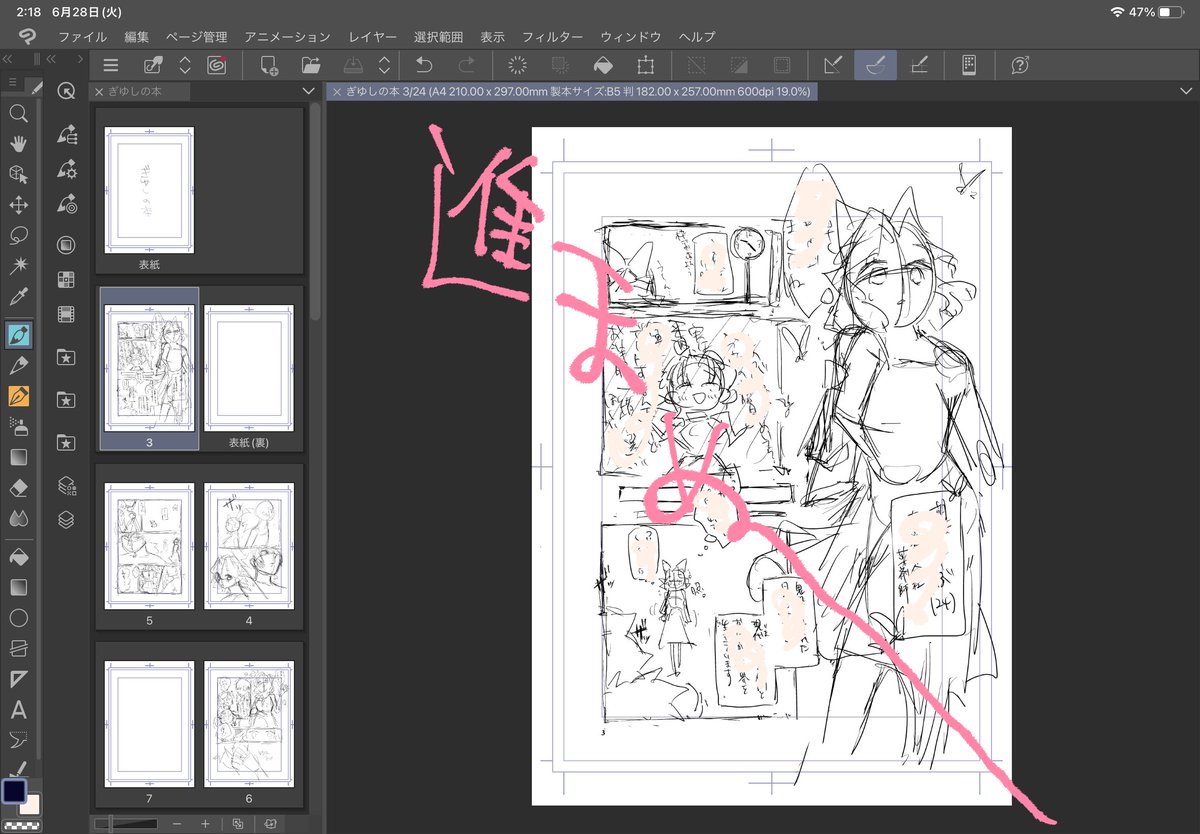
Task: Select the highlighted Pen tool
Action: pyautogui.click(x=18, y=334)
